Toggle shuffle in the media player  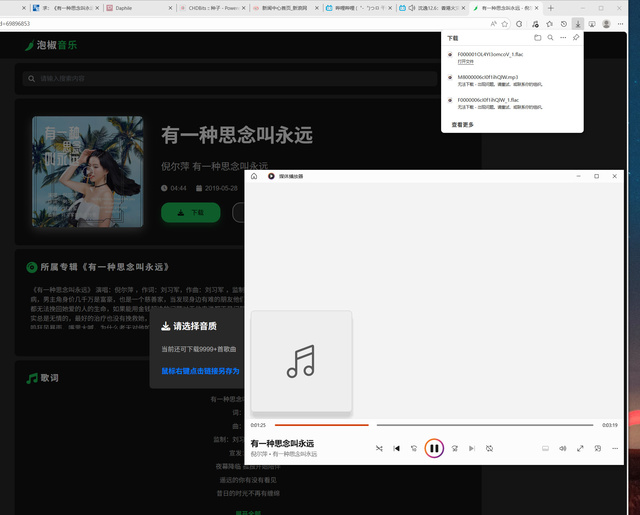(x=379, y=449)
